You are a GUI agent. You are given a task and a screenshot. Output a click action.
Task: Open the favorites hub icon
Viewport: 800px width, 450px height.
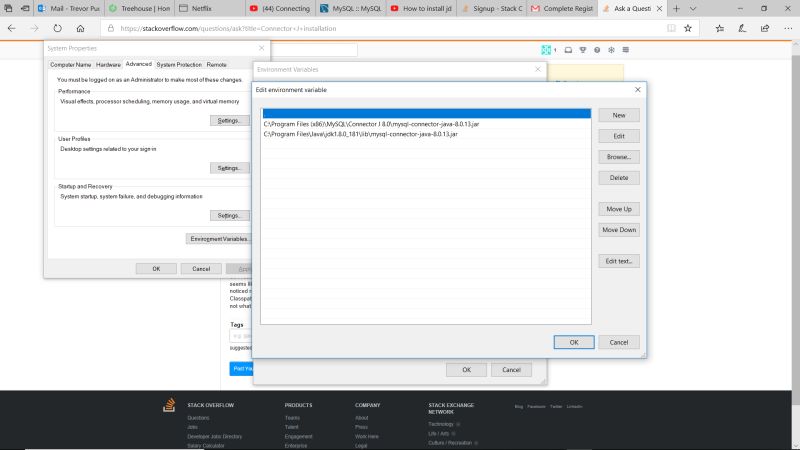pos(719,29)
